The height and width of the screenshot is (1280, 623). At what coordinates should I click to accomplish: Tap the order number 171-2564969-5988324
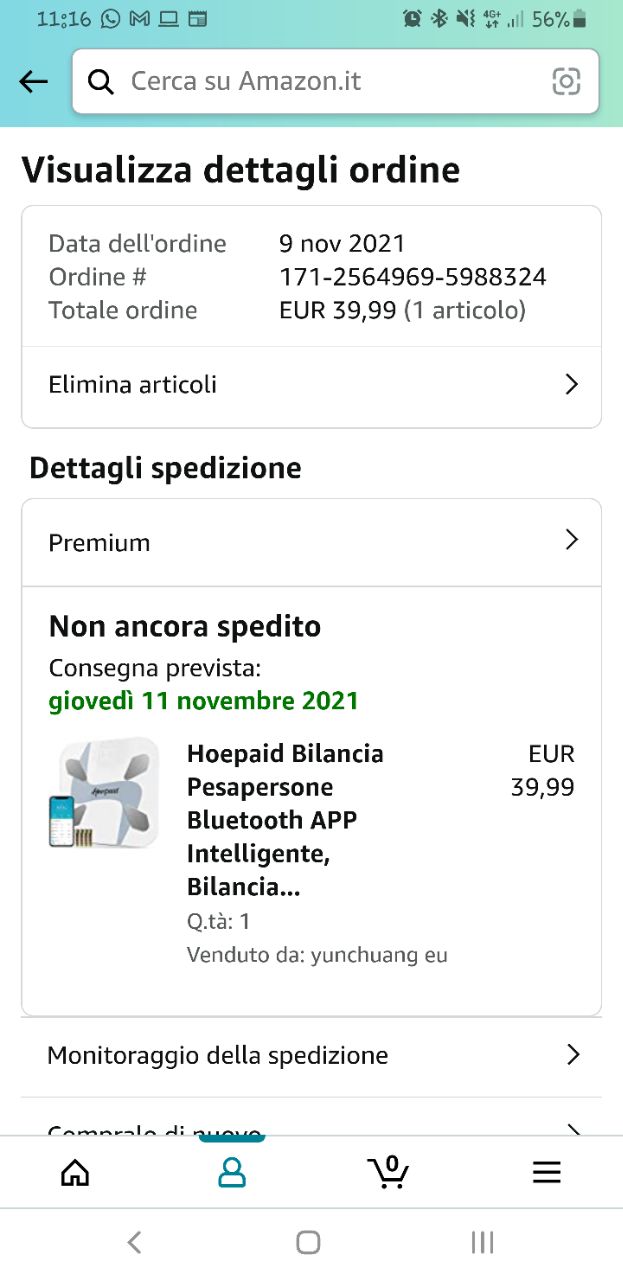pyautogui.click(x=412, y=277)
